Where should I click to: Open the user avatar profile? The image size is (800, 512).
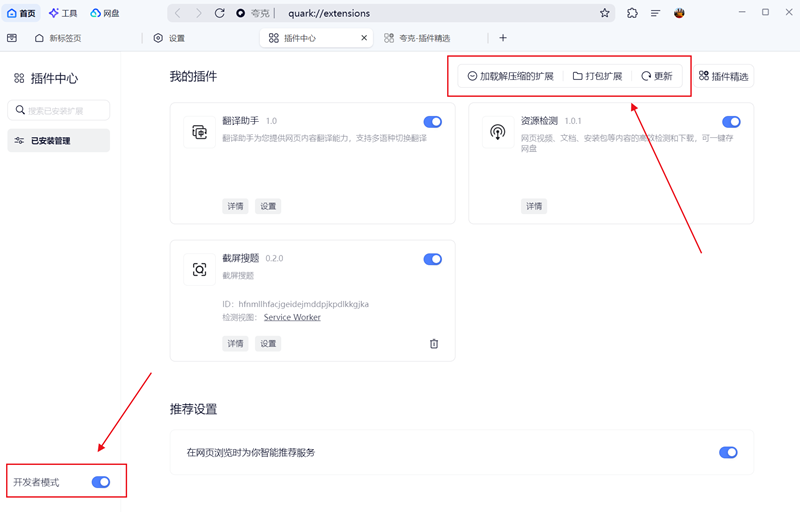679,13
